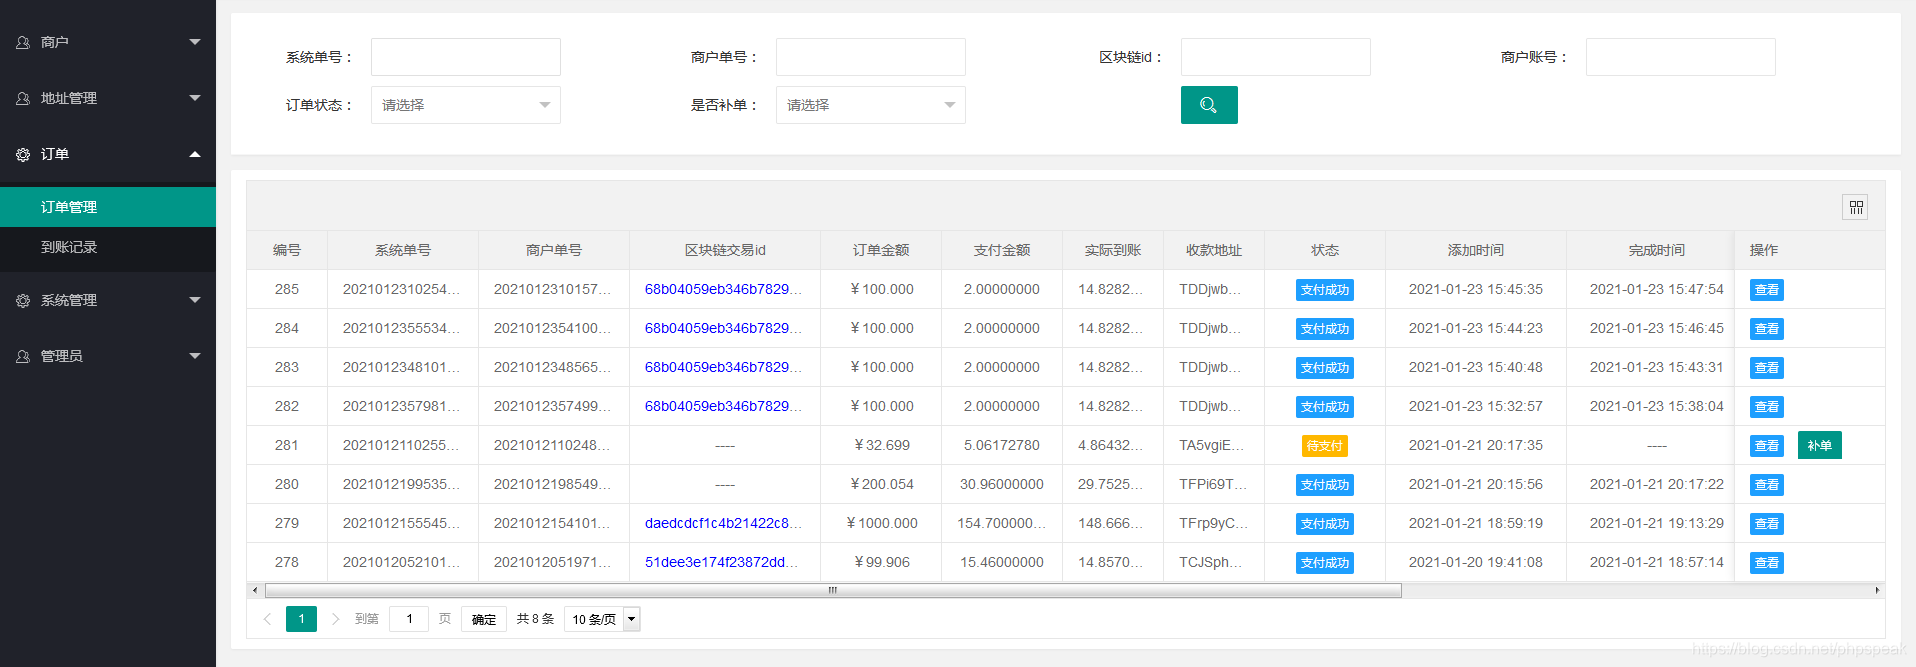Click 支付成功 status tag of order 285
This screenshot has height=667, width=1916.
click(x=1325, y=290)
